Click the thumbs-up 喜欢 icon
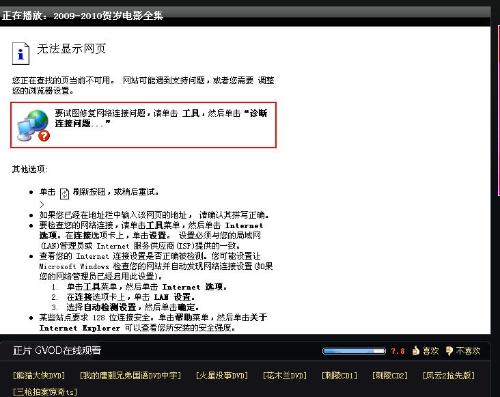 416,350
